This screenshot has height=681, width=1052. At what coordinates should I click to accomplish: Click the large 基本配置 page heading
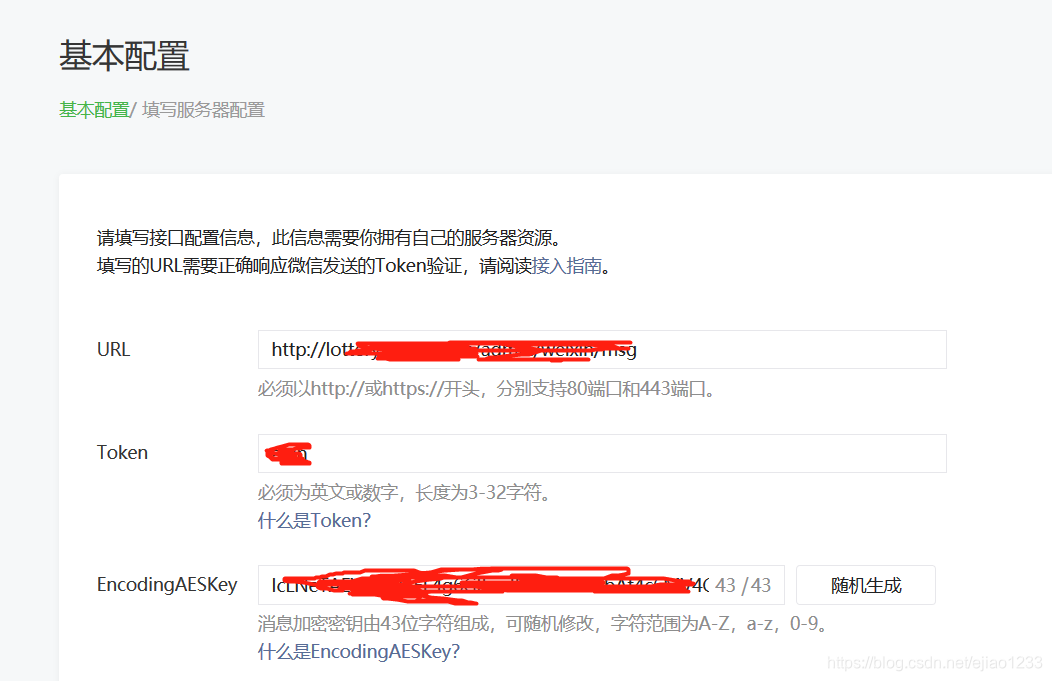coord(124,55)
